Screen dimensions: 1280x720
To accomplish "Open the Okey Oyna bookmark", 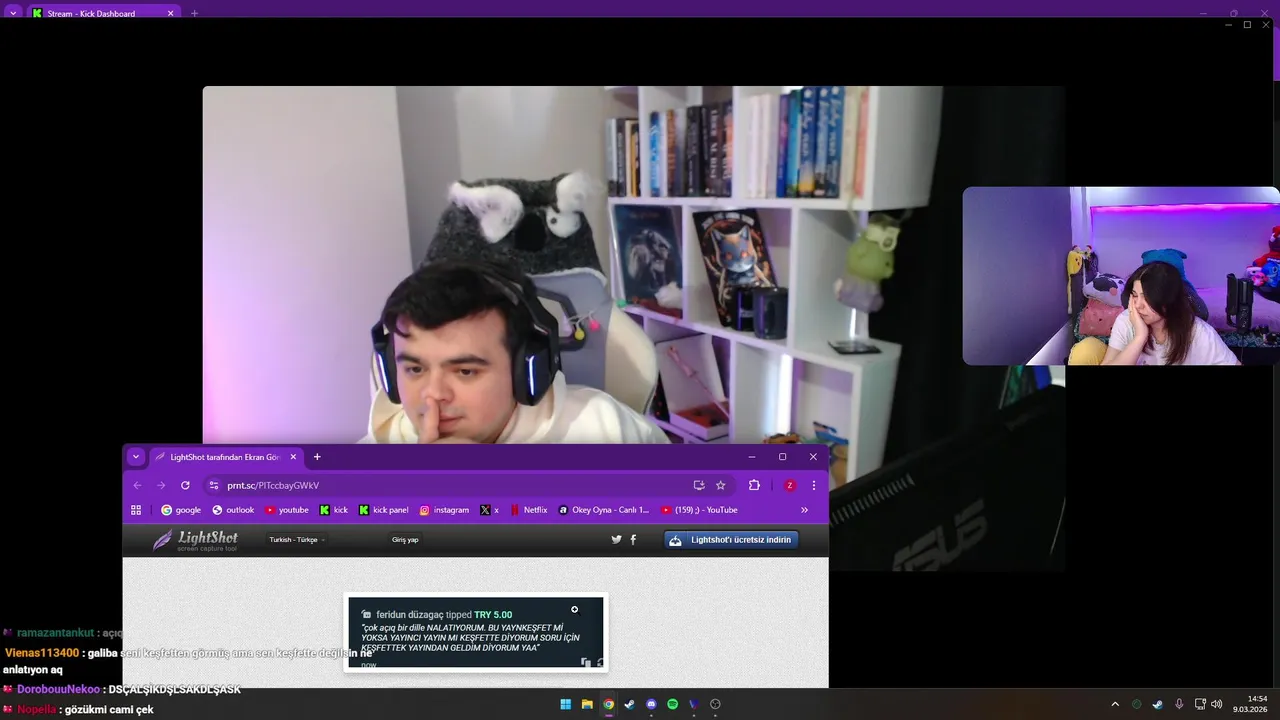I will click(x=604, y=510).
